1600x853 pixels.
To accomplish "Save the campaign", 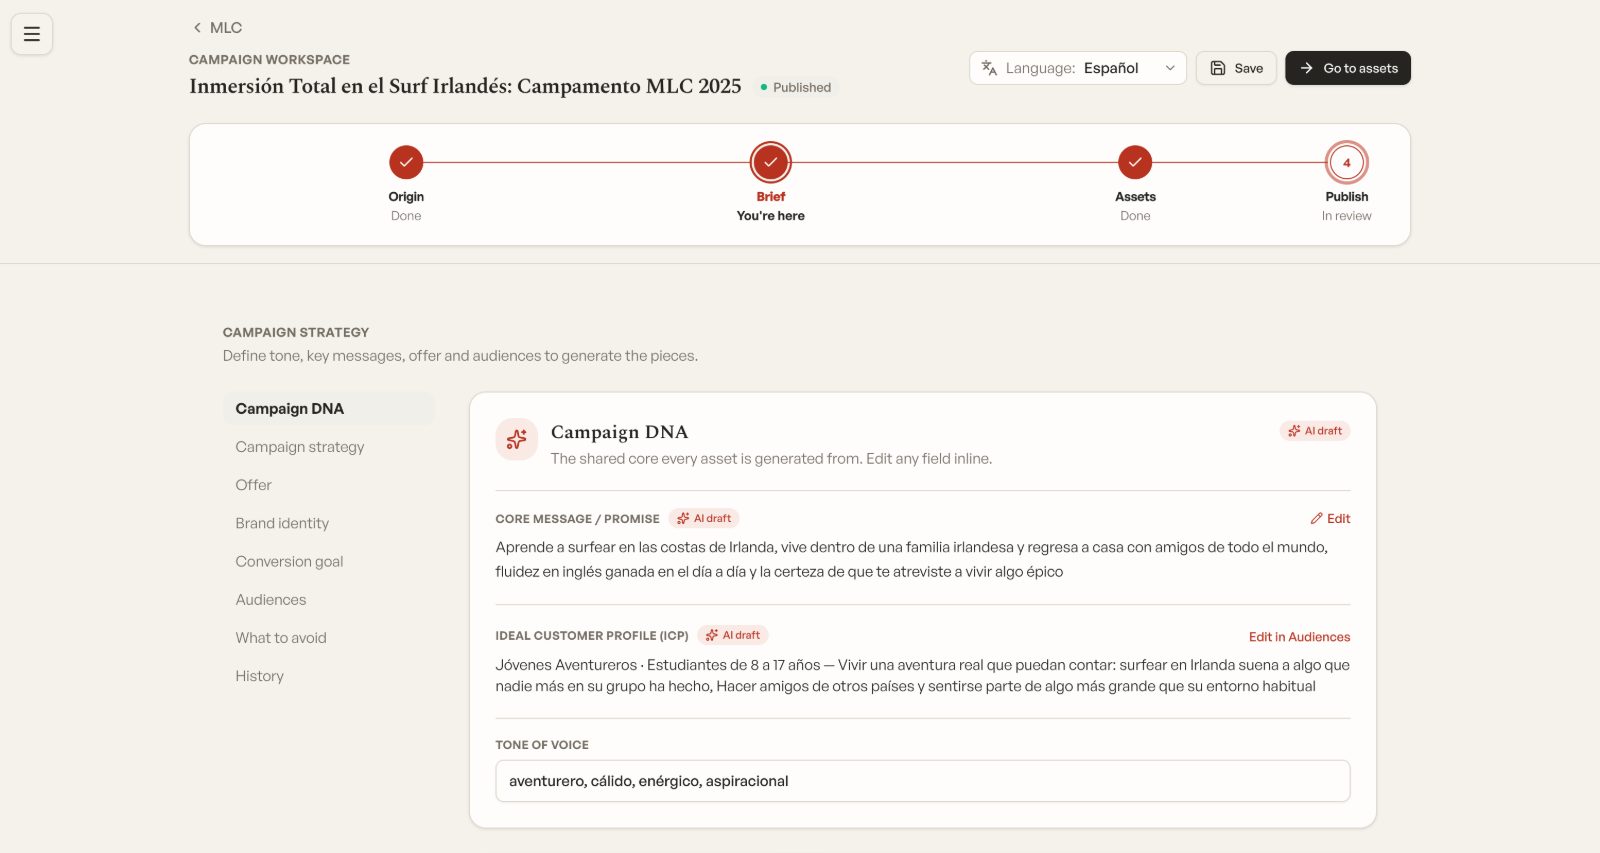I will pyautogui.click(x=1236, y=68).
